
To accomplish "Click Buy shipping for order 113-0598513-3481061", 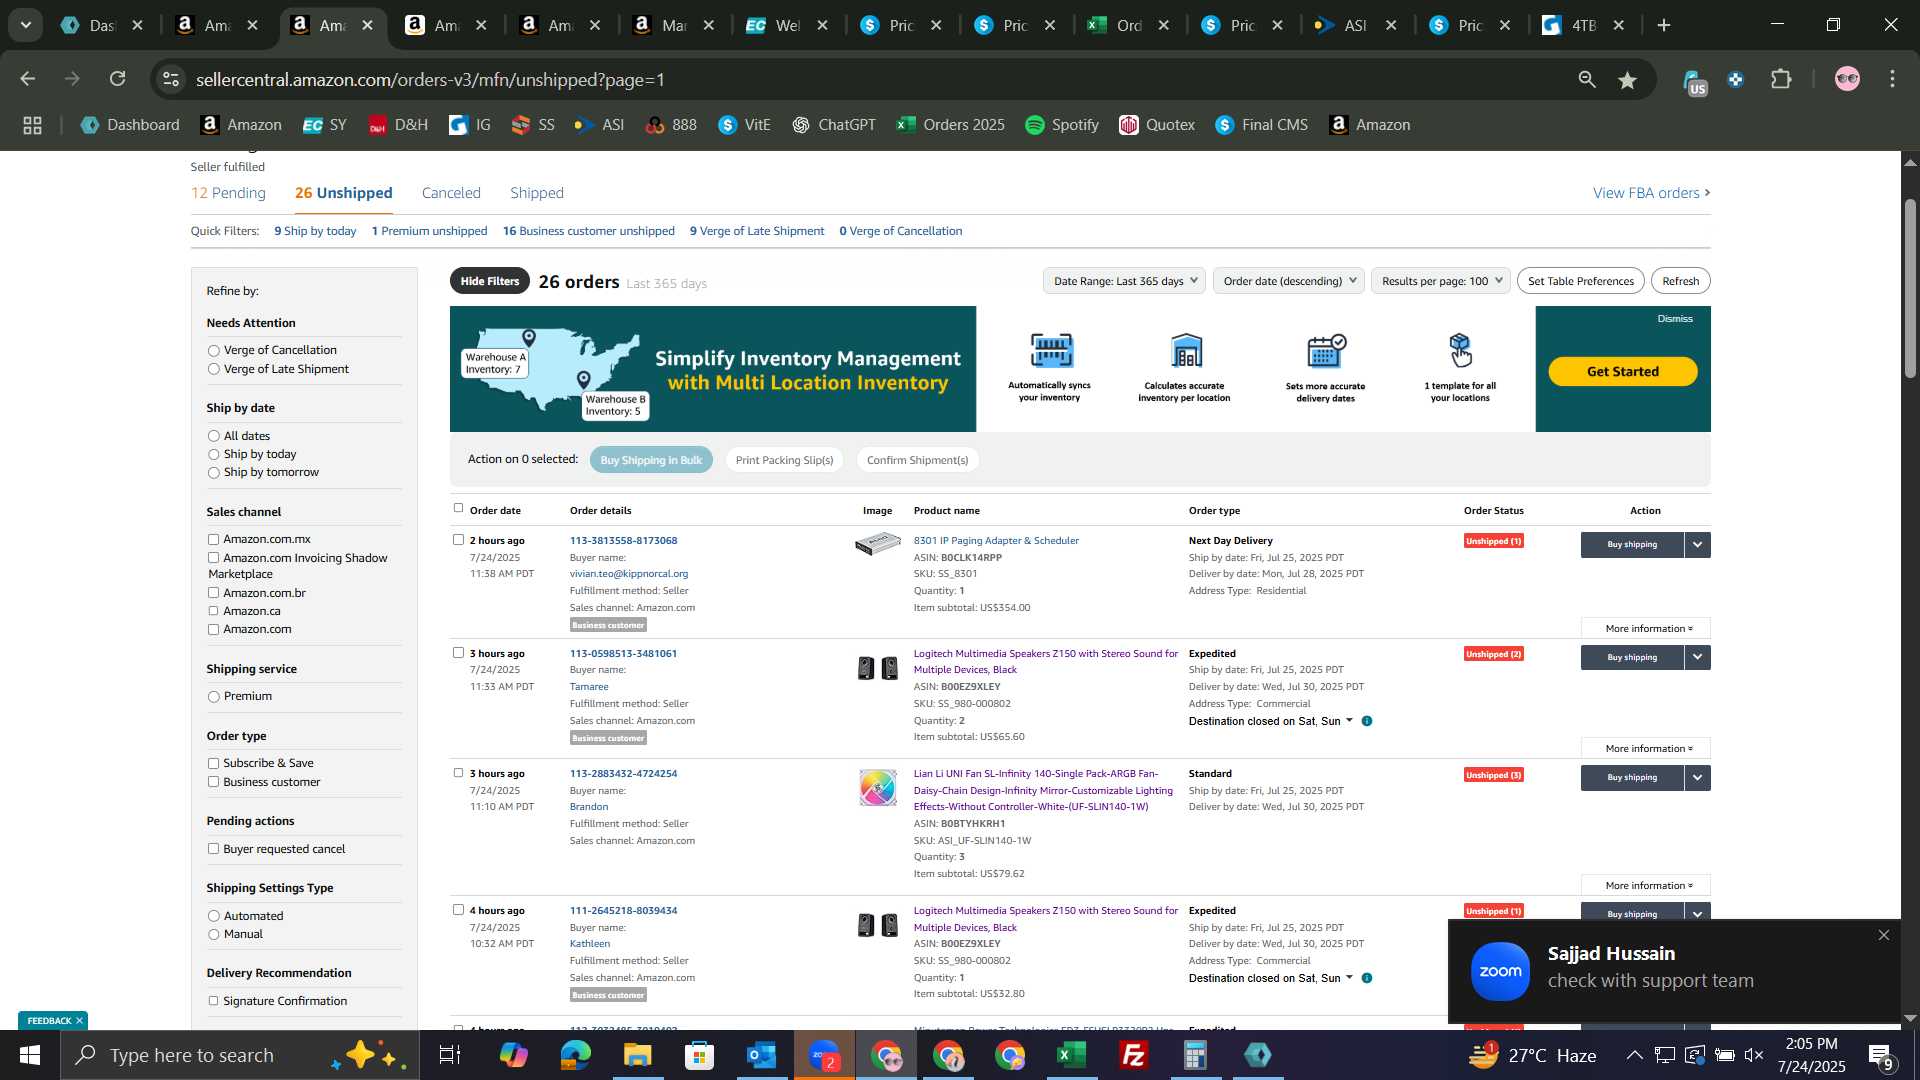I will pyautogui.click(x=1632, y=658).
